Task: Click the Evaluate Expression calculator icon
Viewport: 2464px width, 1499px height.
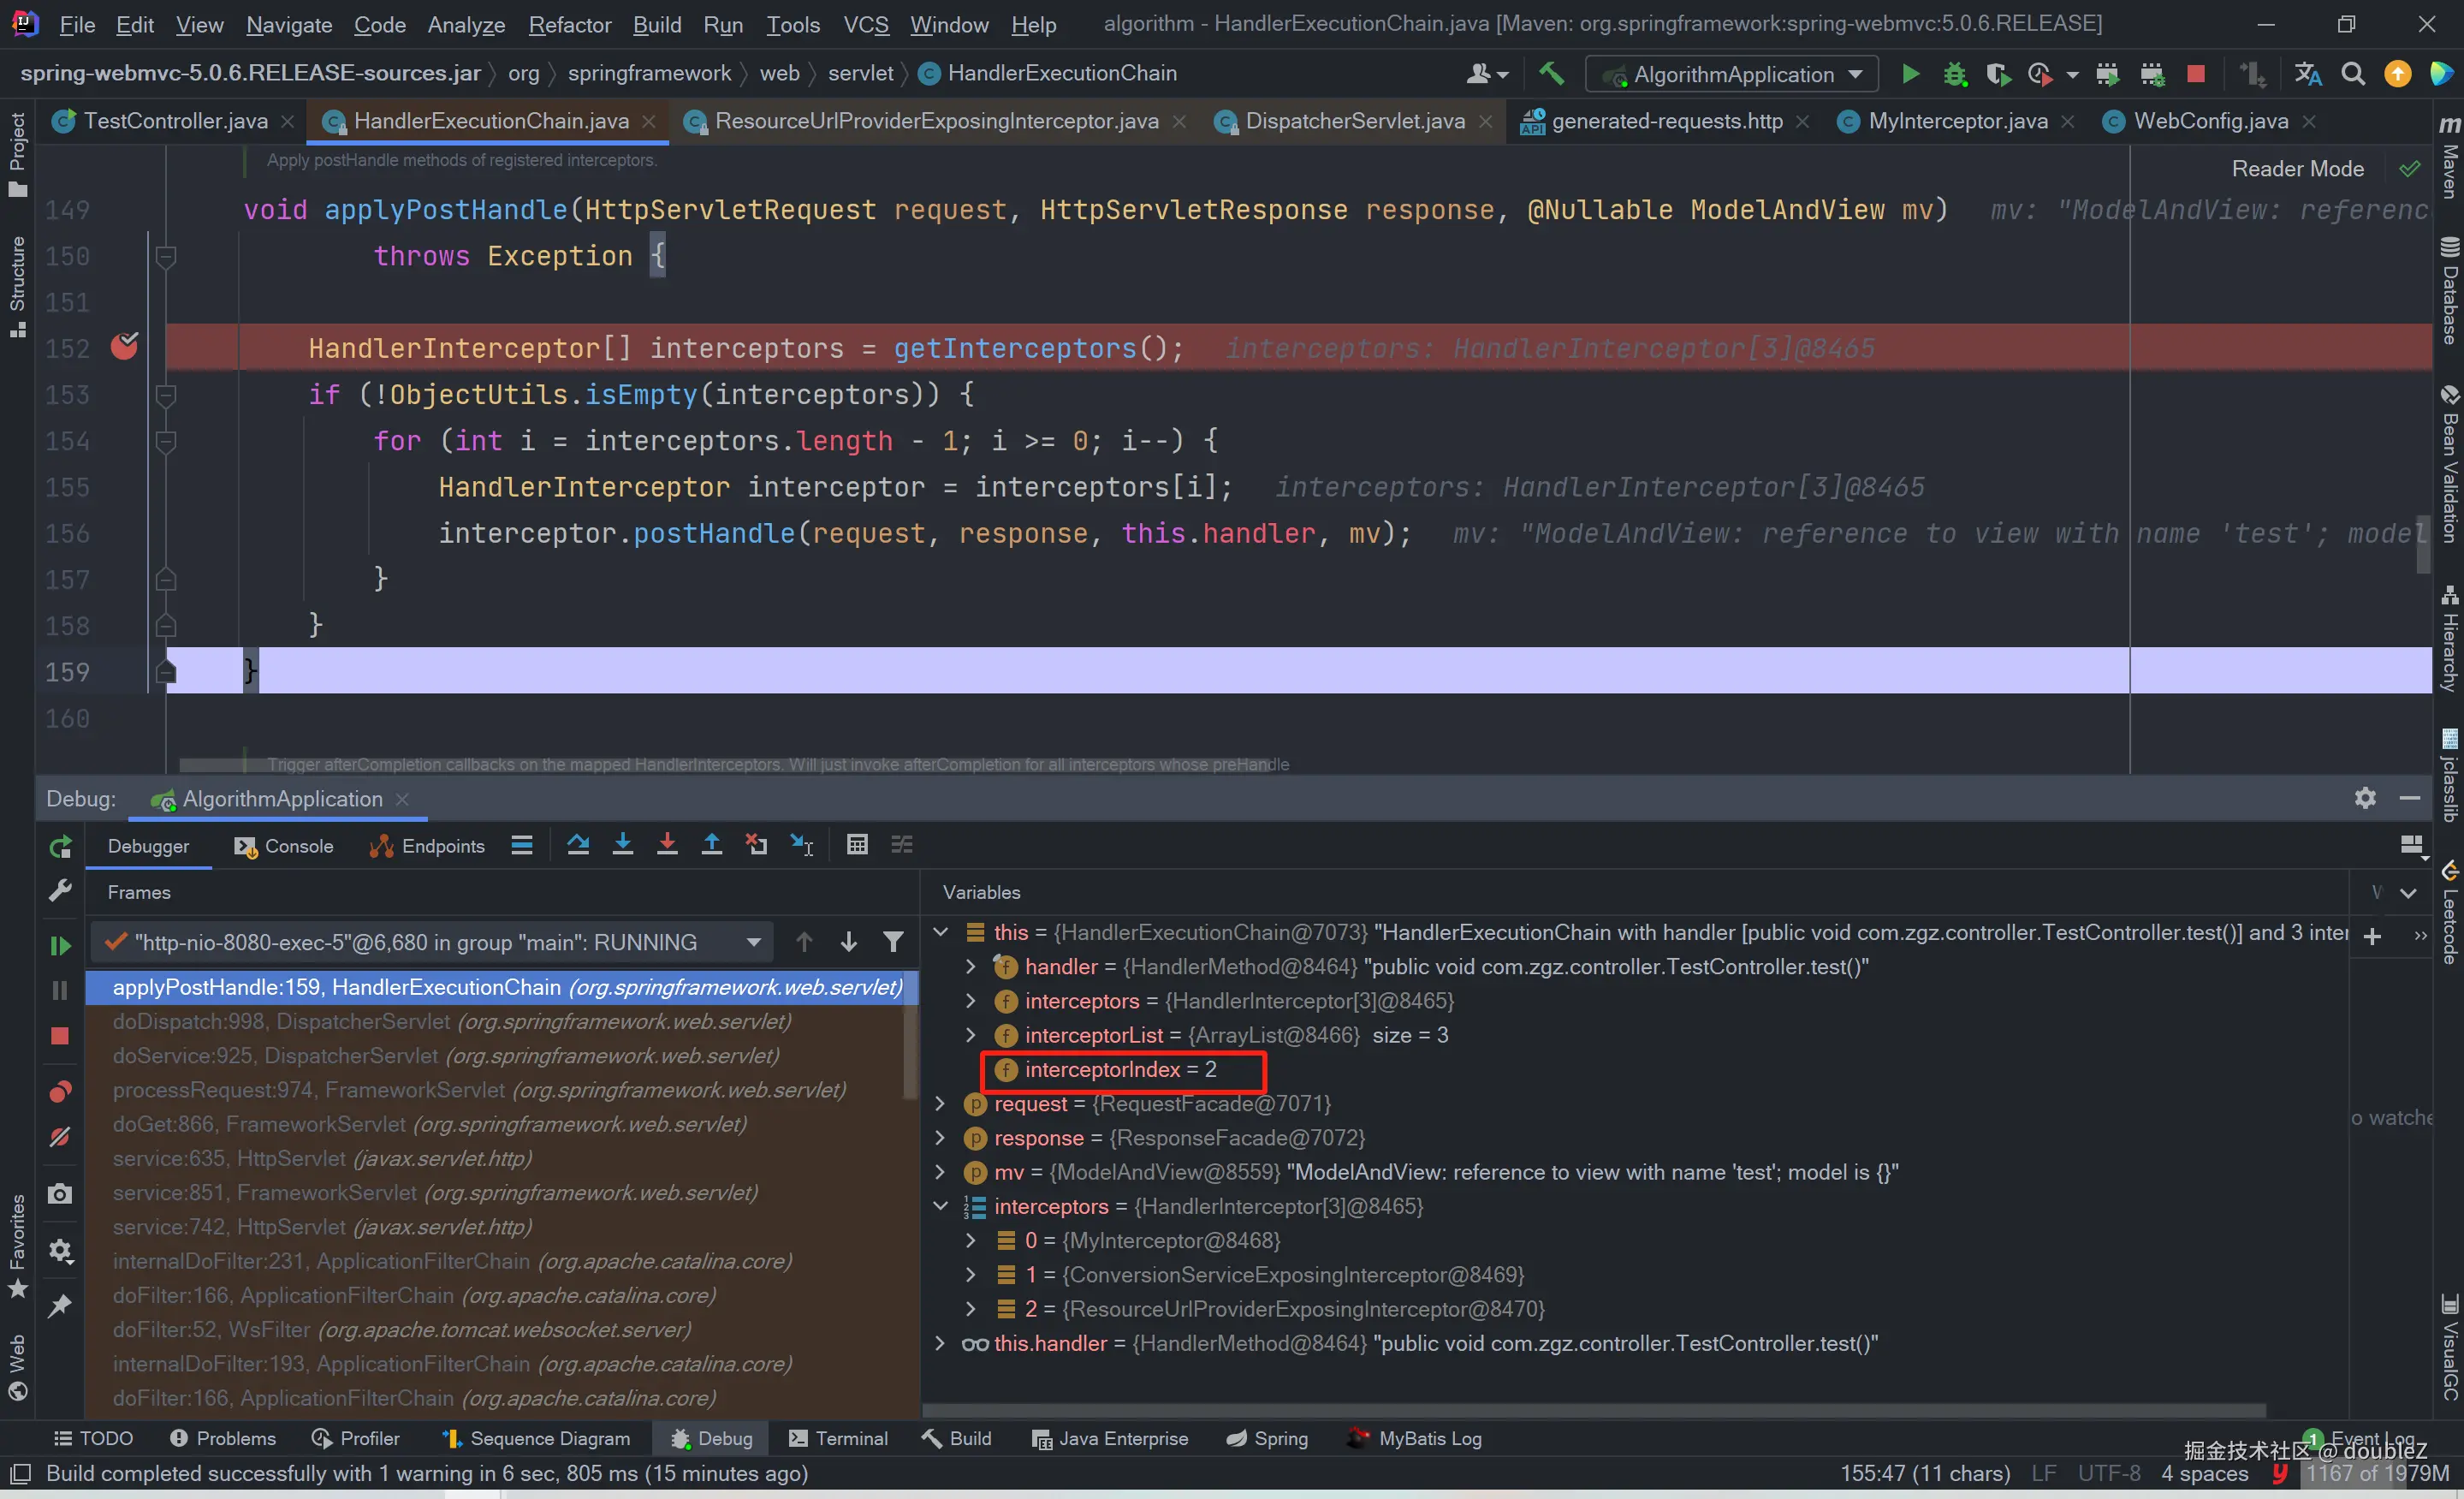Action: 857,845
